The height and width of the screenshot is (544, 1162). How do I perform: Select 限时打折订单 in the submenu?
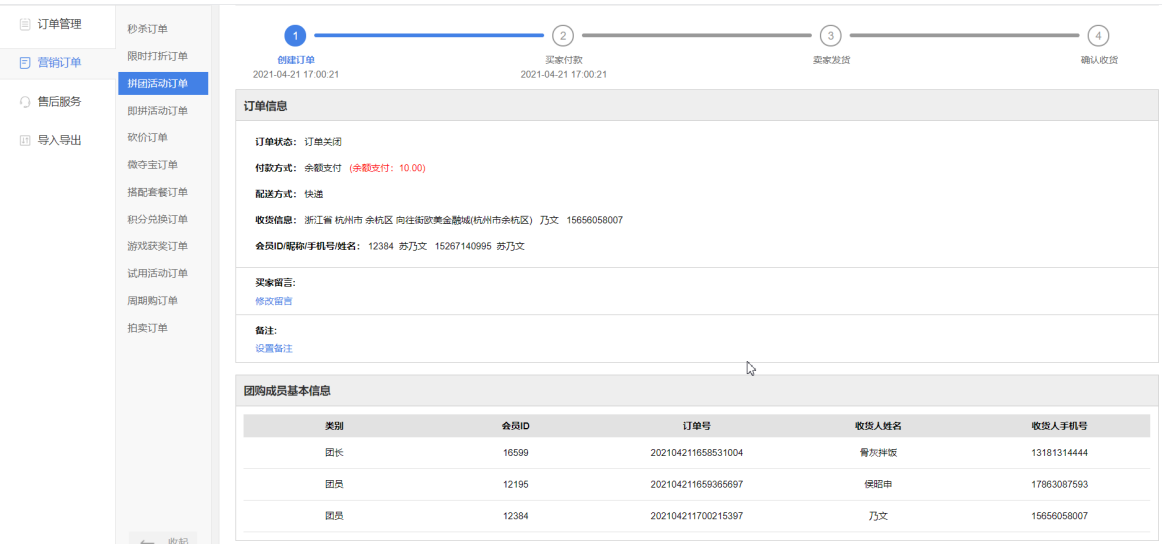(x=157, y=56)
